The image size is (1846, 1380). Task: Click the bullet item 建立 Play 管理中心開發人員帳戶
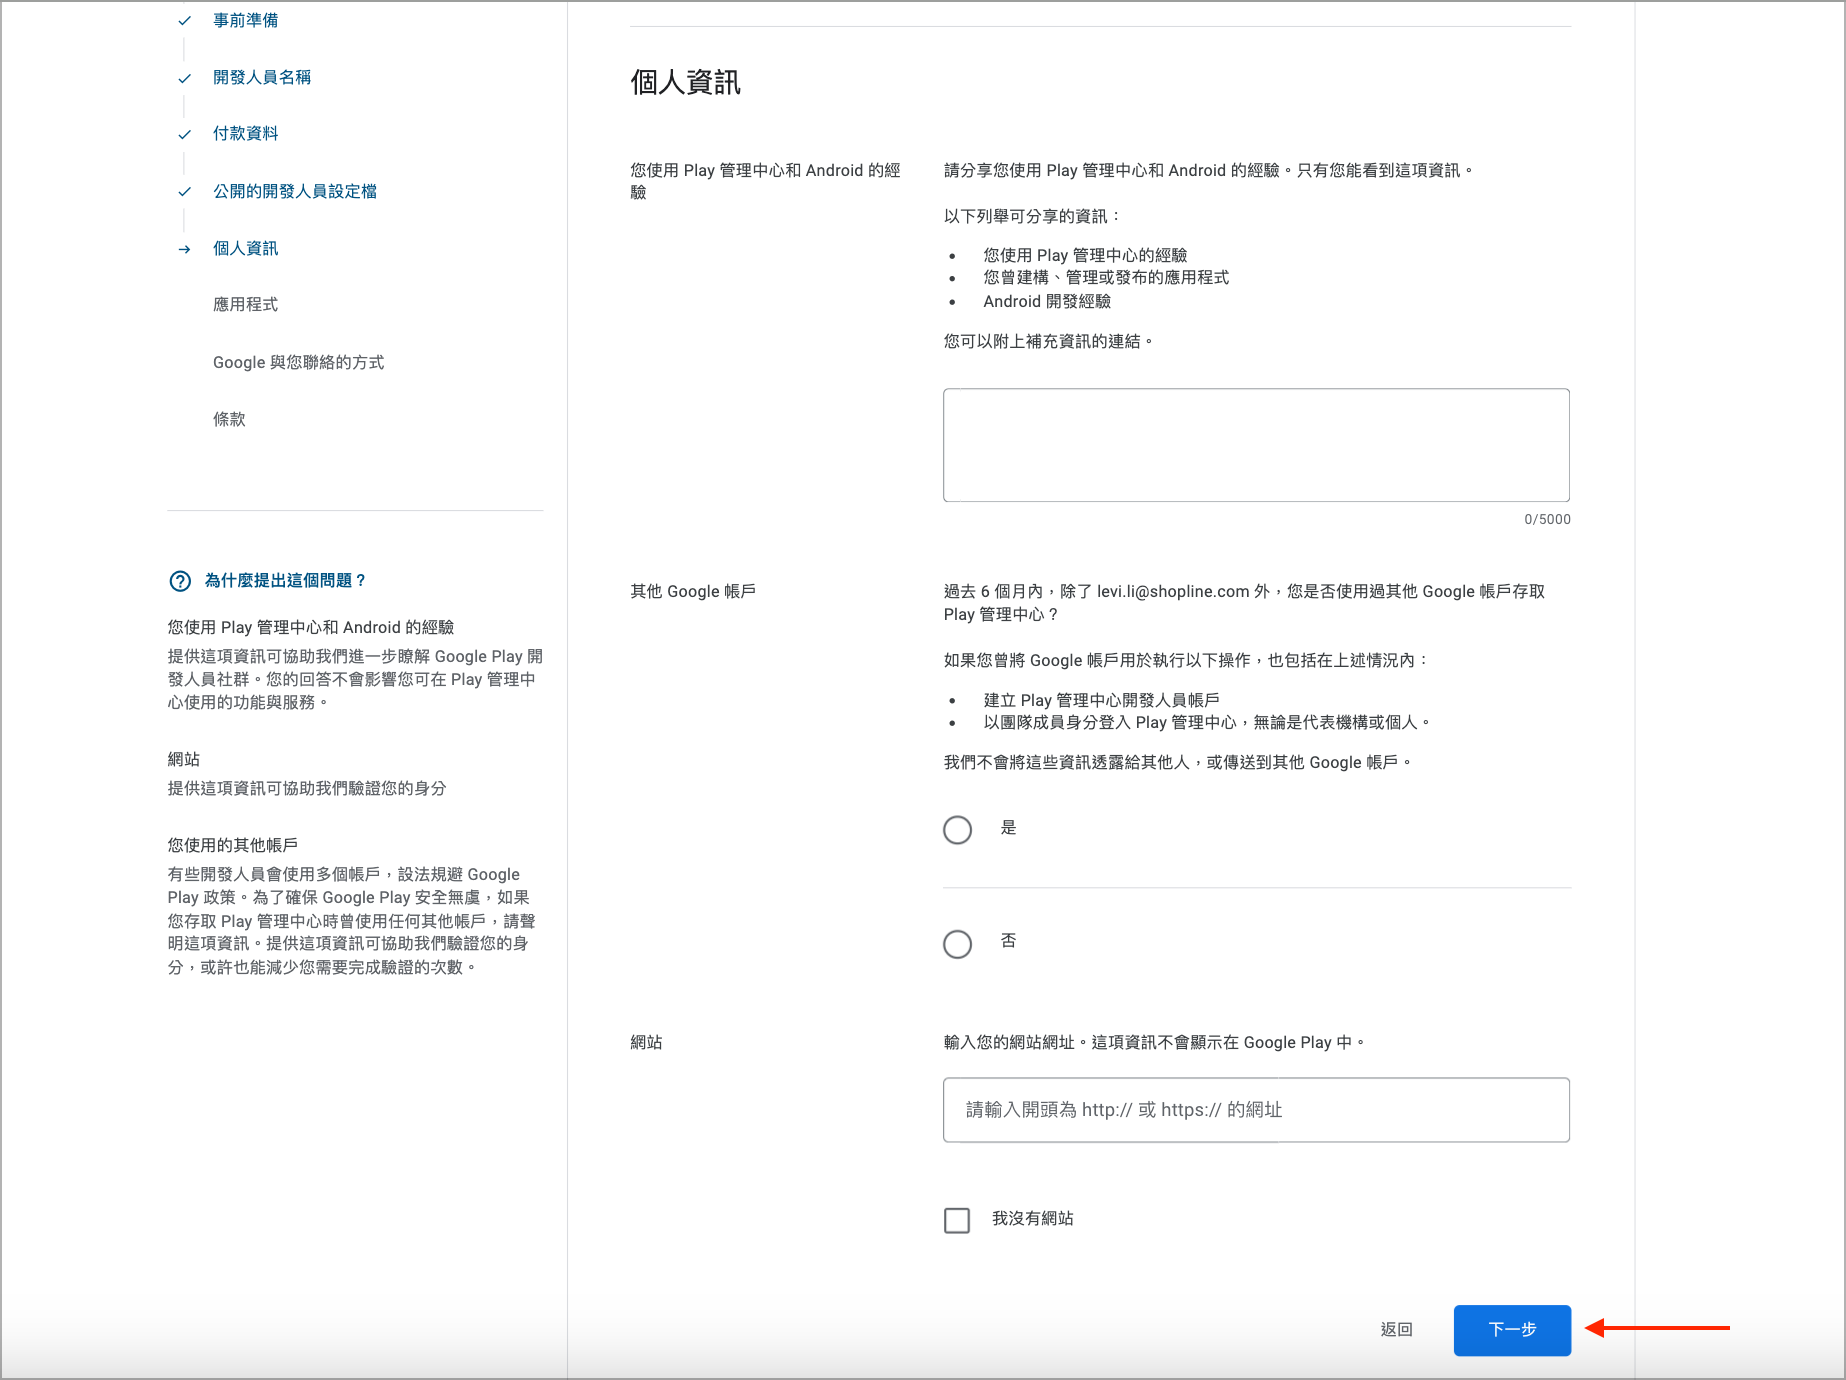pos(1101,700)
